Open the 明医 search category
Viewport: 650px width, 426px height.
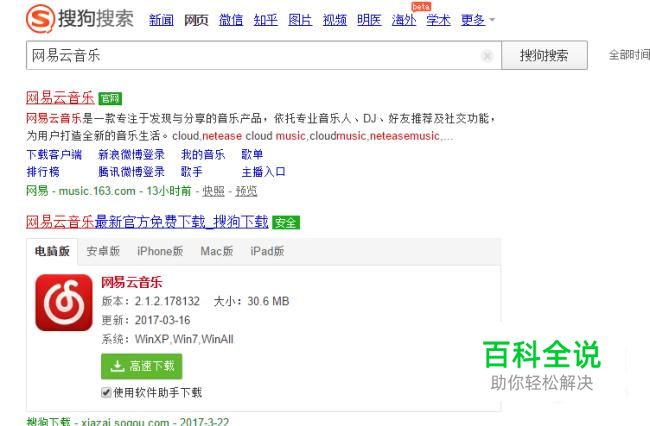pyautogui.click(x=369, y=20)
